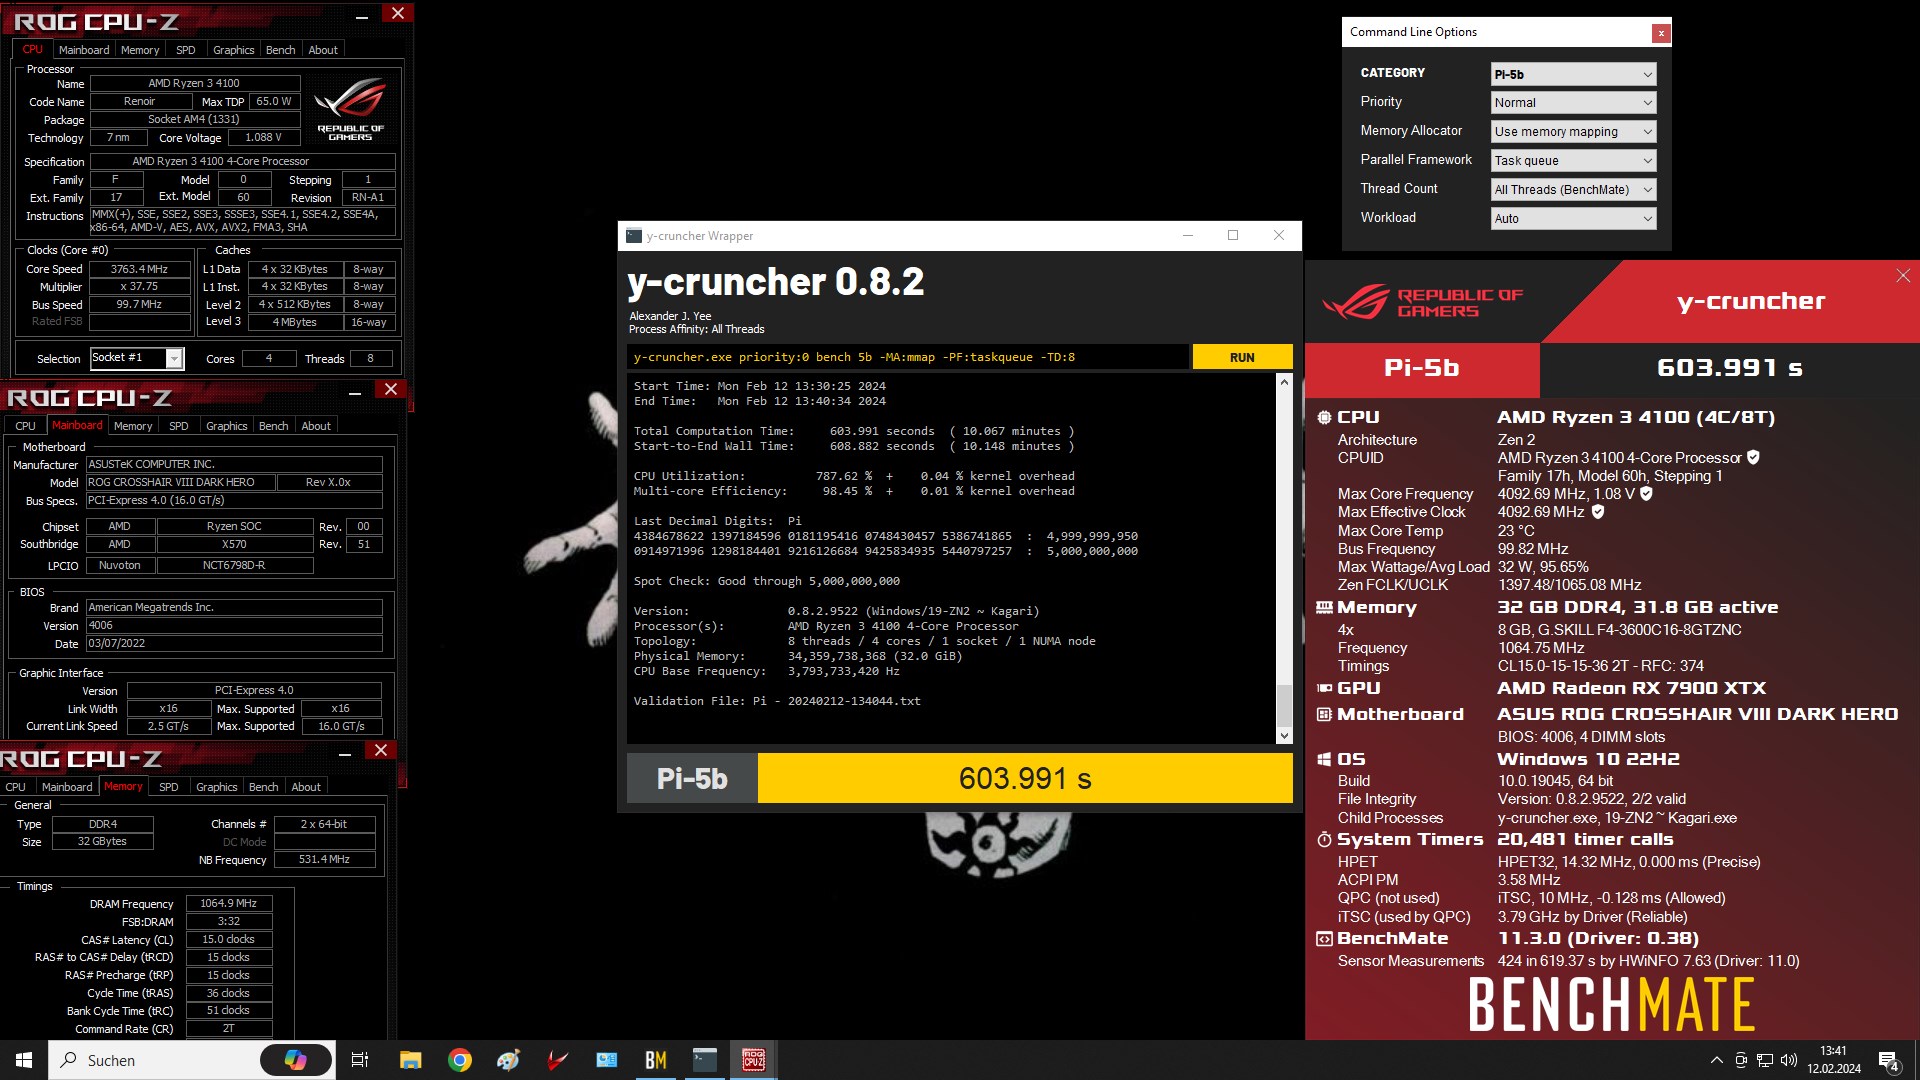Open the Paint palette app in taskbar
This screenshot has height=1080, width=1920.
[509, 1060]
